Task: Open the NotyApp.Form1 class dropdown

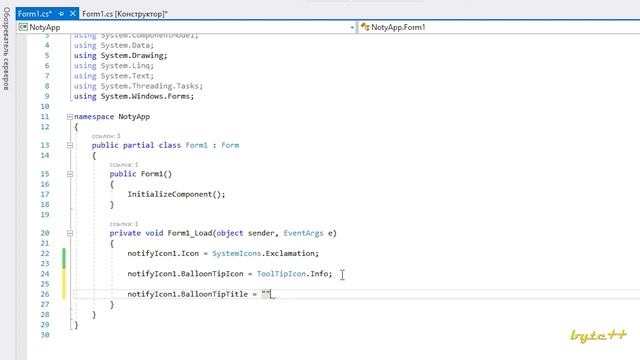Action: point(500,27)
